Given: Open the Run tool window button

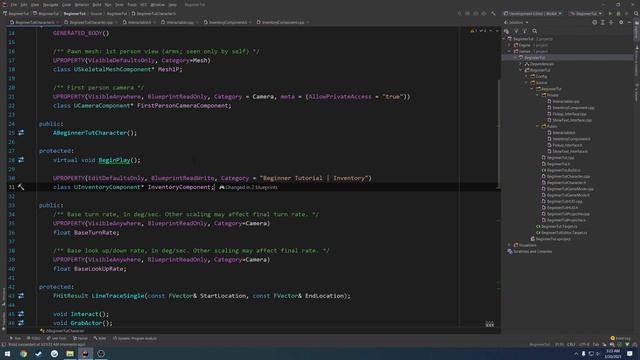Looking at the screenshot, I should tap(16, 338).
